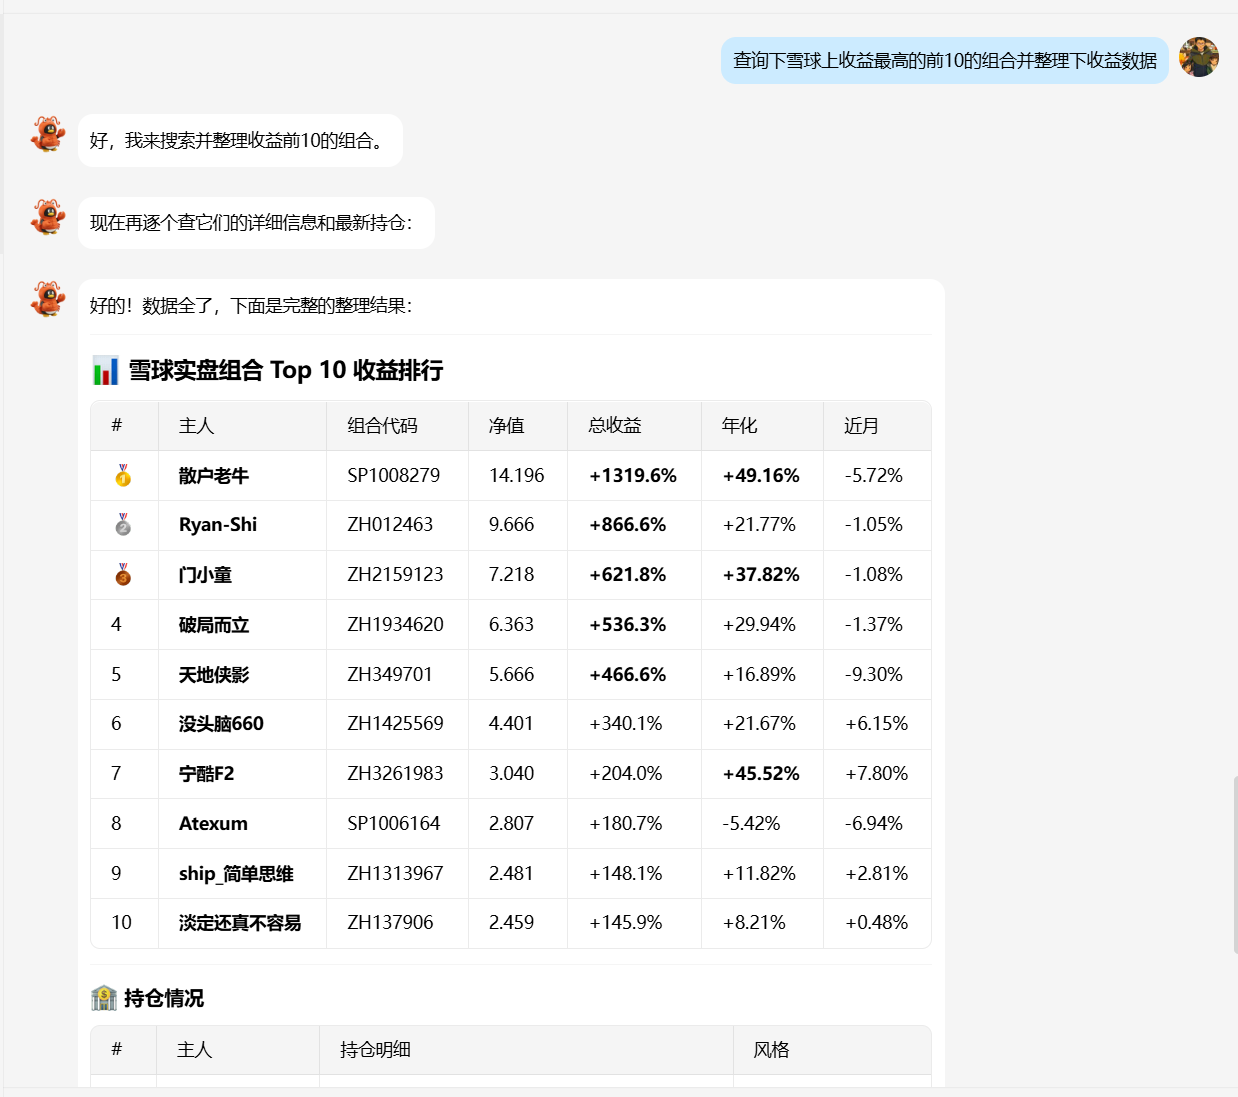Click the 组合代码 column header
This screenshot has width=1238, height=1097.
tap(383, 426)
